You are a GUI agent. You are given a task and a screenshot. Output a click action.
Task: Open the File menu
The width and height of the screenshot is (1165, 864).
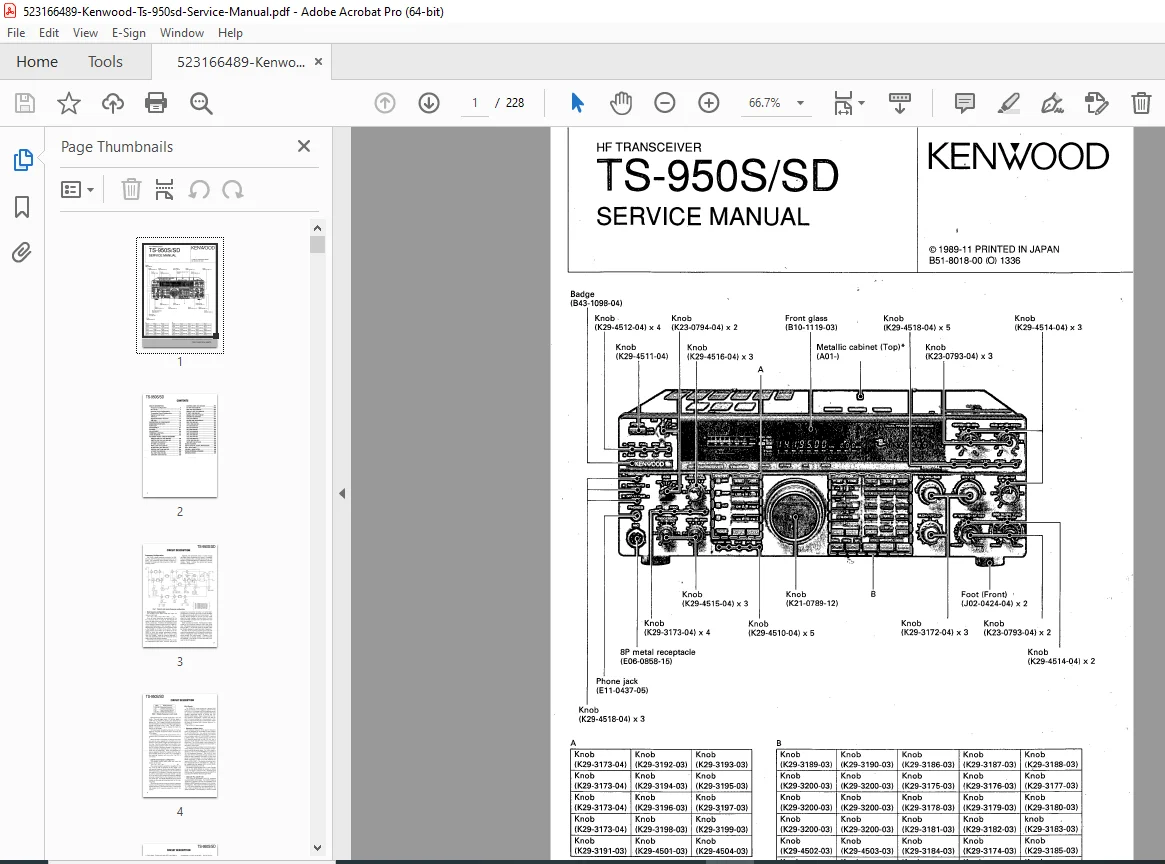16,33
